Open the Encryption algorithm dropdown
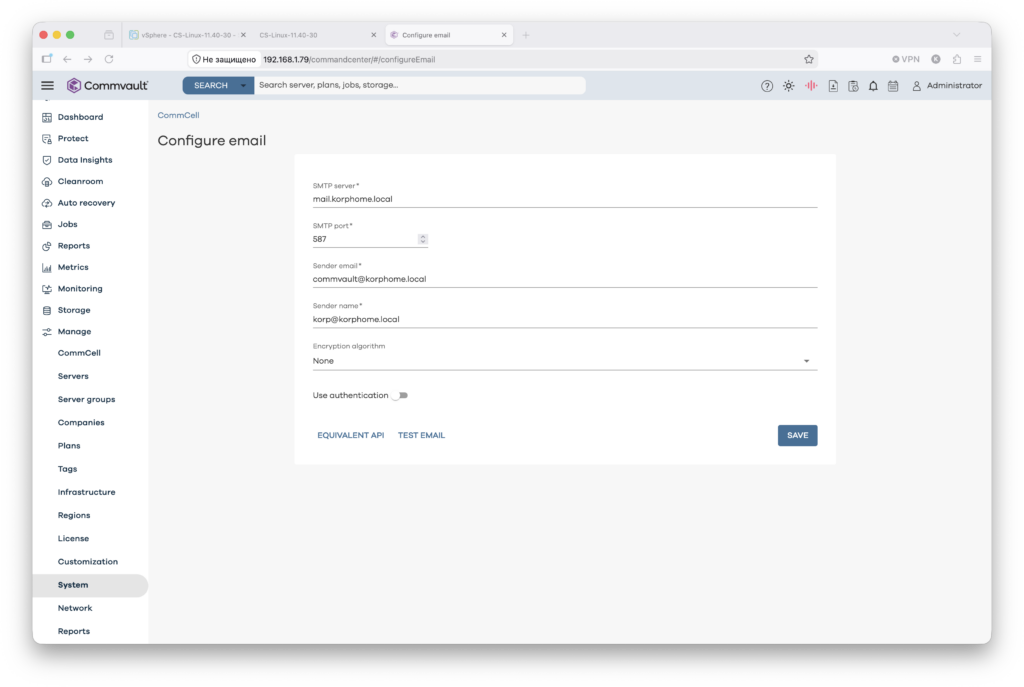This screenshot has width=1024, height=687. click(x=565, y=361)
